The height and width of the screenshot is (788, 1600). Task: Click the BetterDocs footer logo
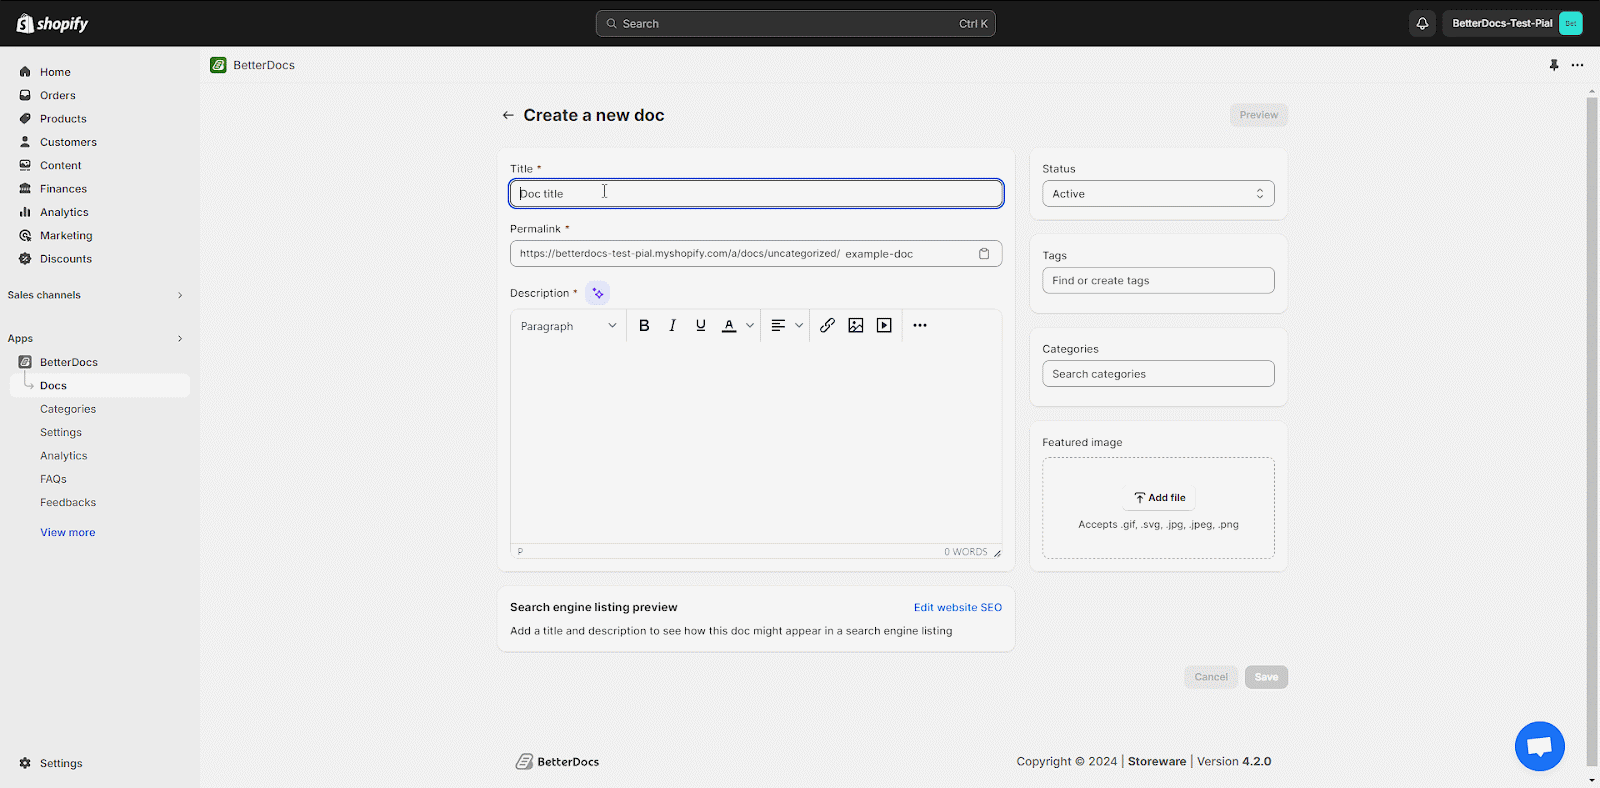[558, 762]
